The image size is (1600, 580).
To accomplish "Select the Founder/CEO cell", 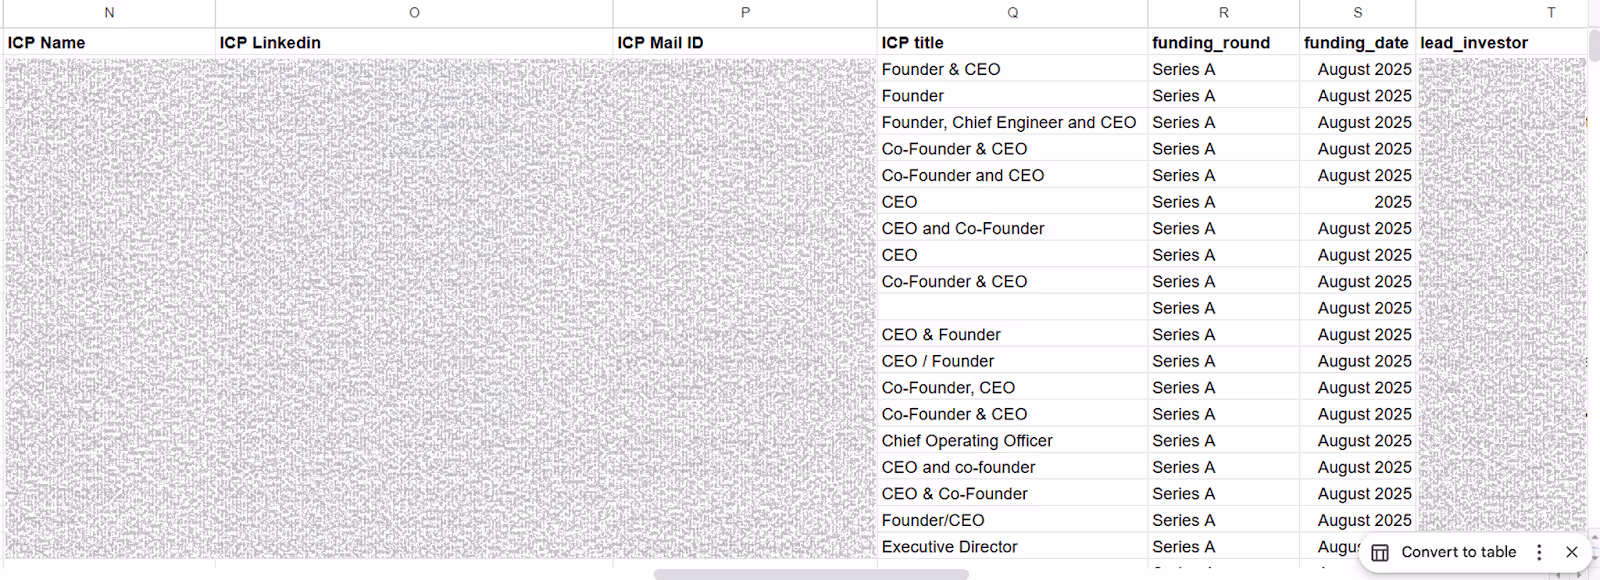I will (932, 519).
